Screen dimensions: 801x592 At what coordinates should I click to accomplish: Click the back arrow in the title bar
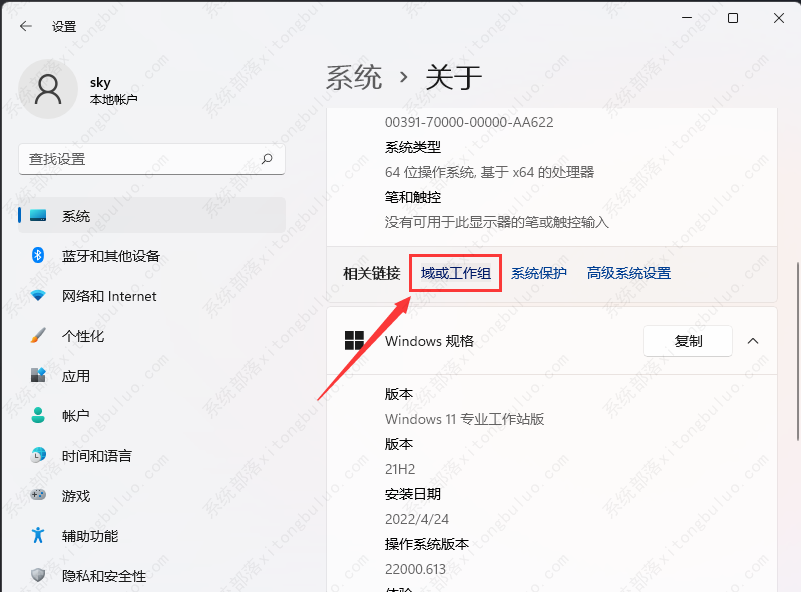24,27
